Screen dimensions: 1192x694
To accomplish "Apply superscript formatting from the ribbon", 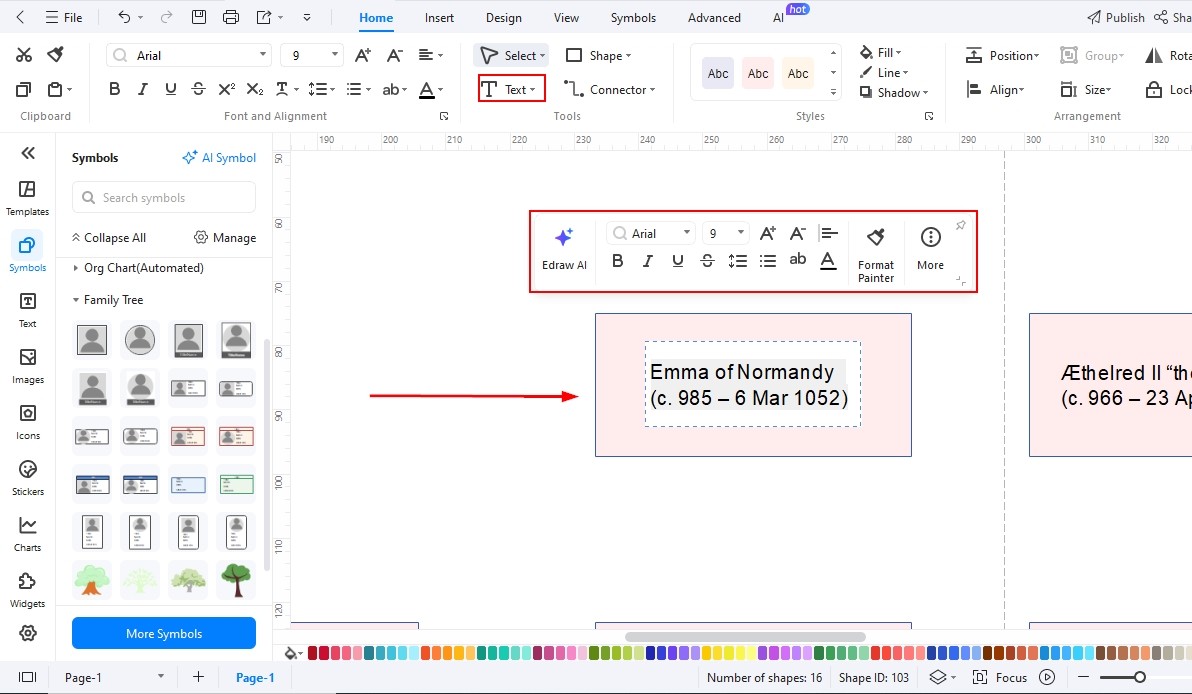I will point(227,88).
